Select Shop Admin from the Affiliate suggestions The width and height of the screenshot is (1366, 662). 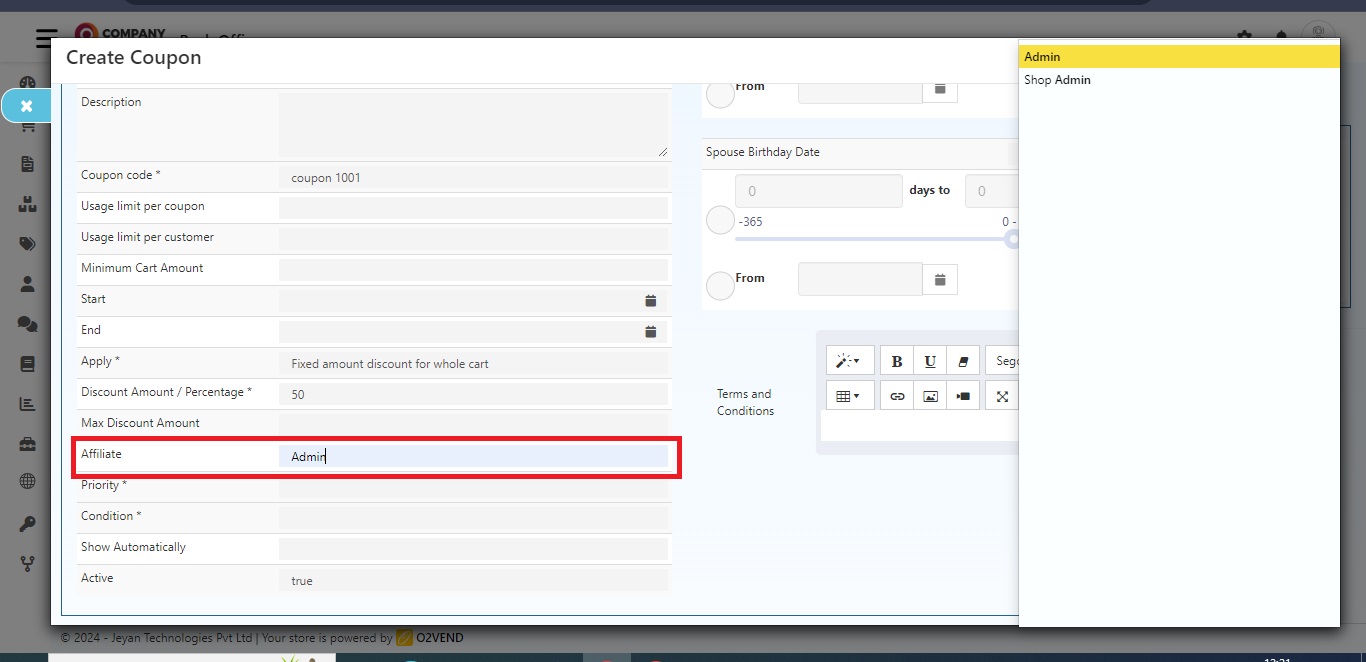pos(1057,80)
